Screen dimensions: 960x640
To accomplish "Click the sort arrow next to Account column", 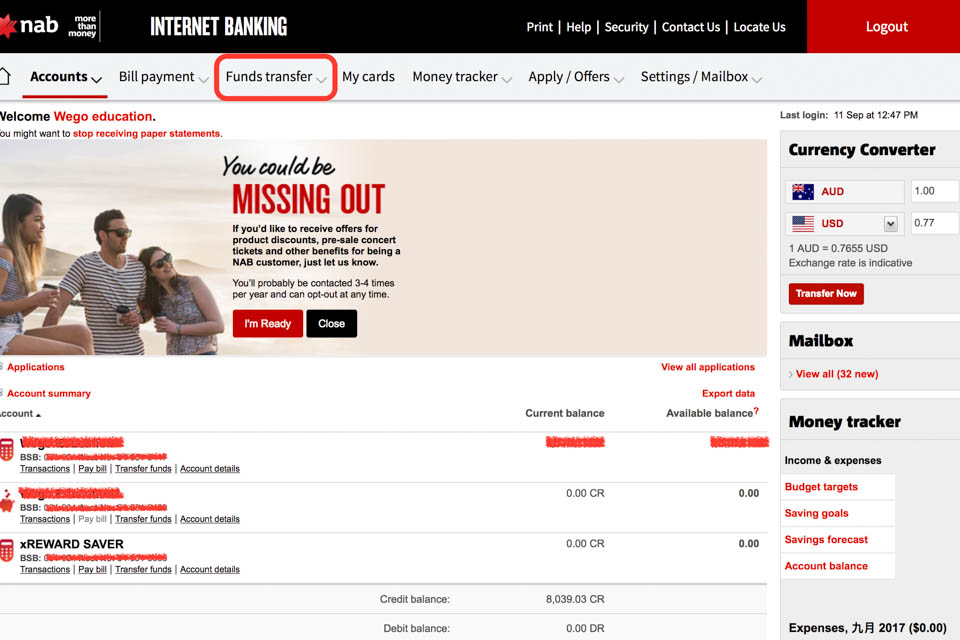I will [38, 415].
